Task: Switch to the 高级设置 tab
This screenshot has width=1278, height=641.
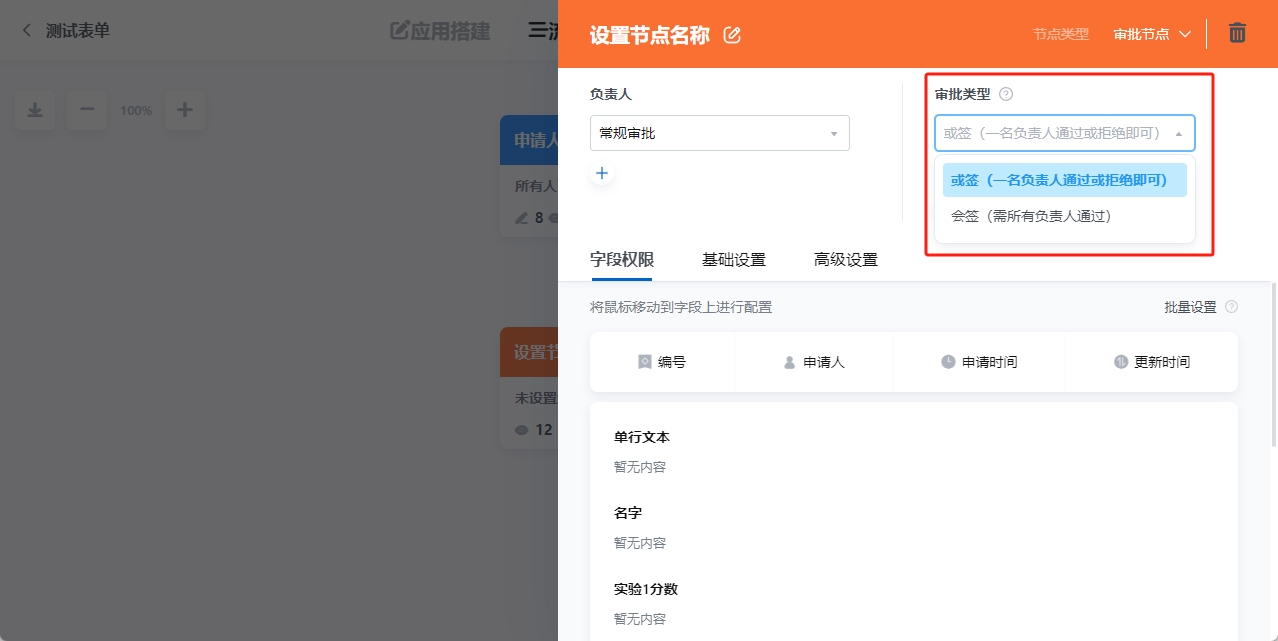Action: (845, 260)
